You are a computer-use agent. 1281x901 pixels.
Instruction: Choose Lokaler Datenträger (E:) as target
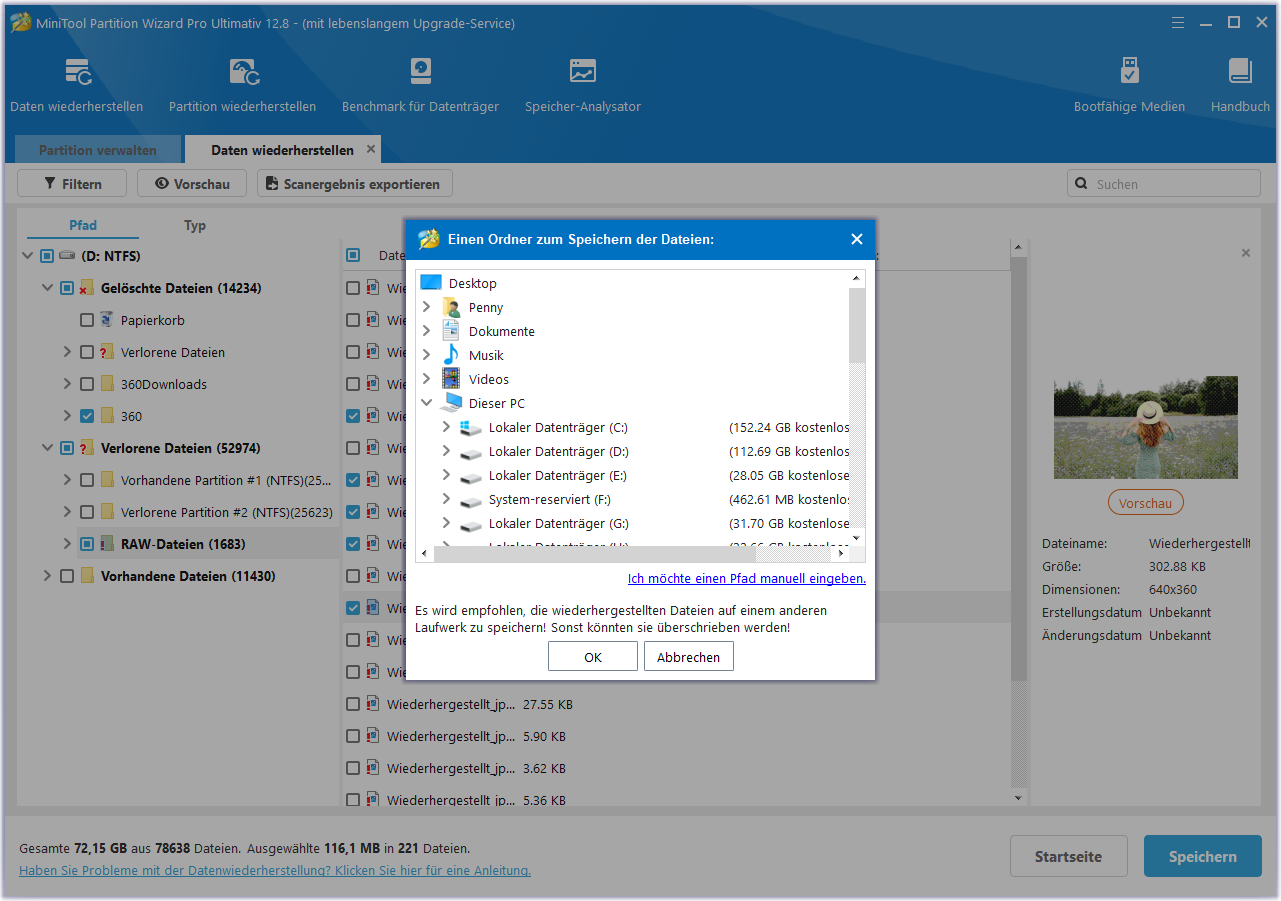click(558, 475)
